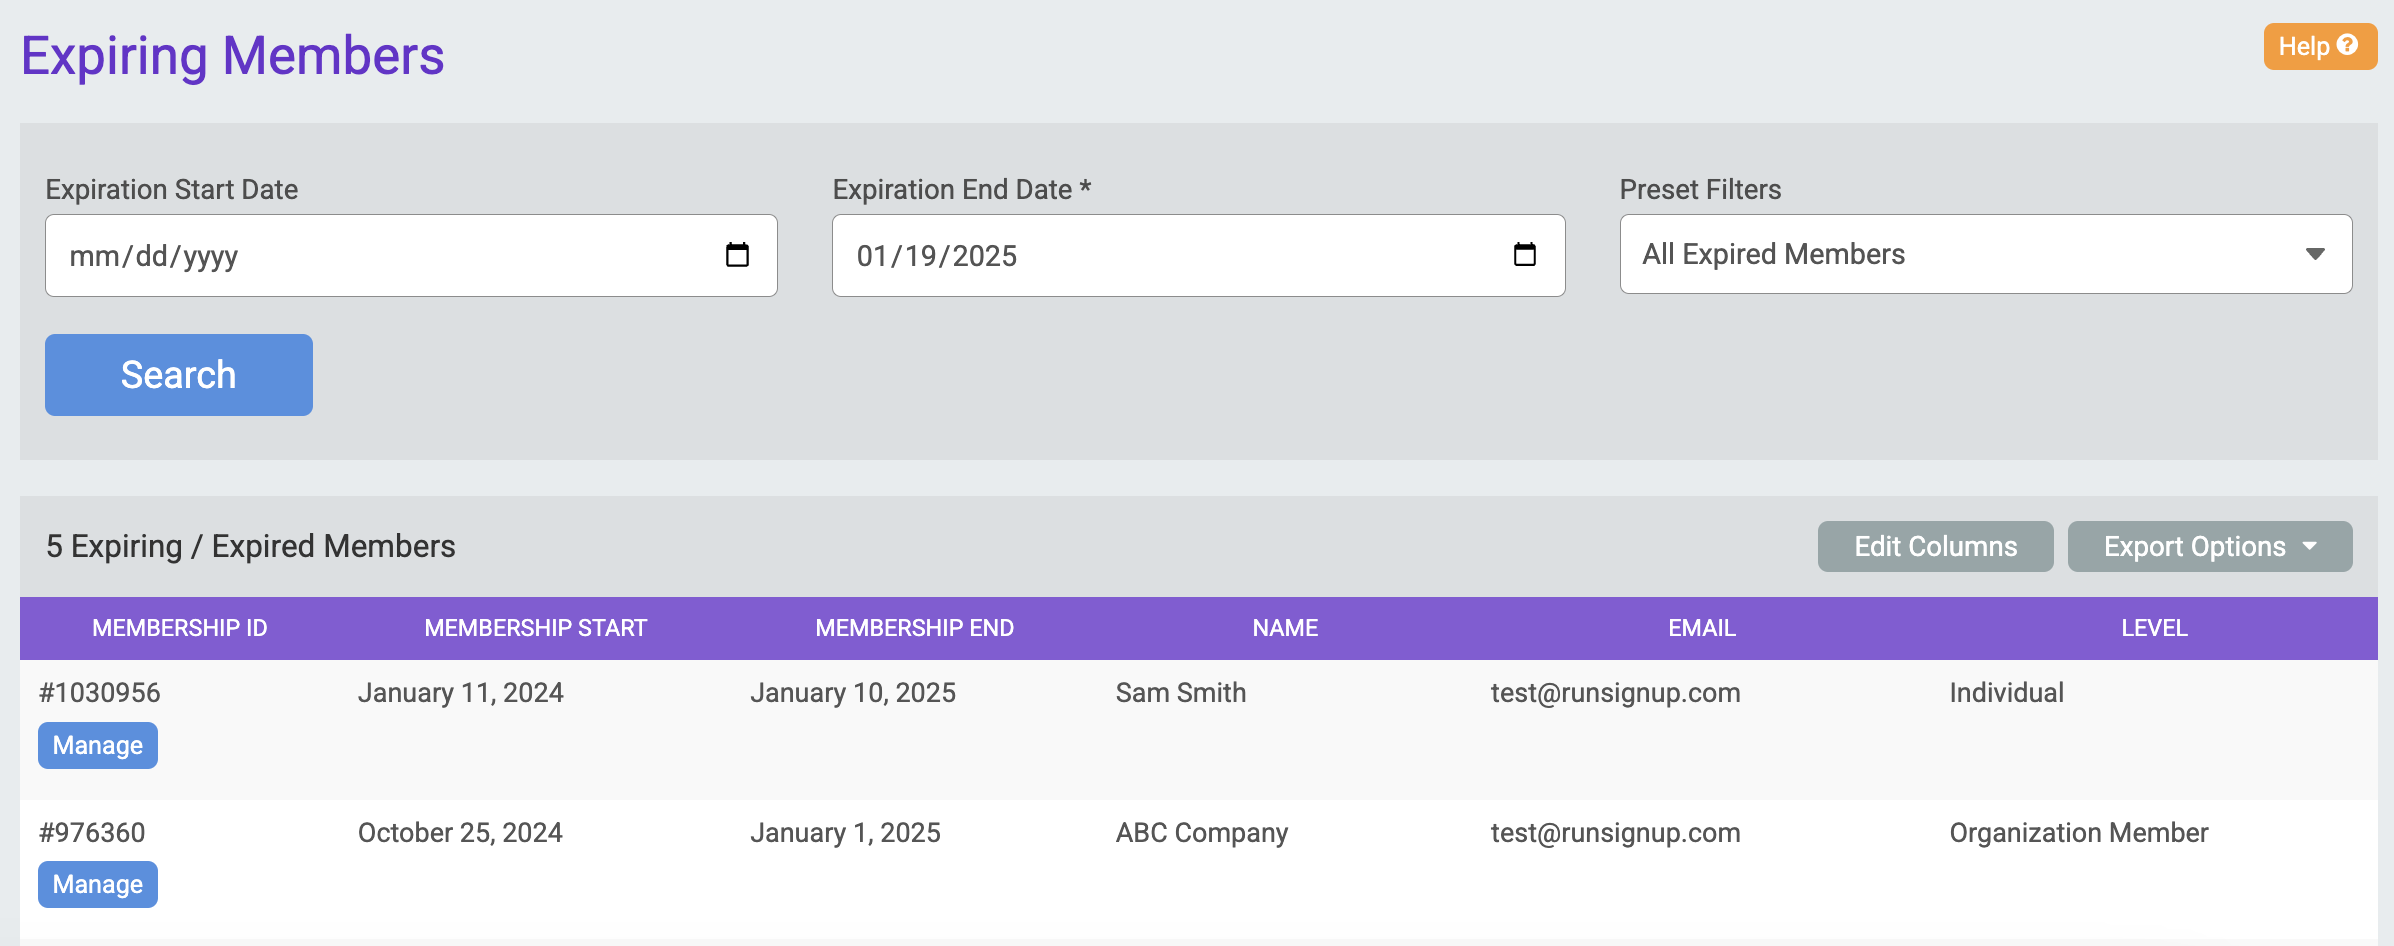Open the Export Options dropdown
Screen dimensions: 2394x946
coord(2209,546)
